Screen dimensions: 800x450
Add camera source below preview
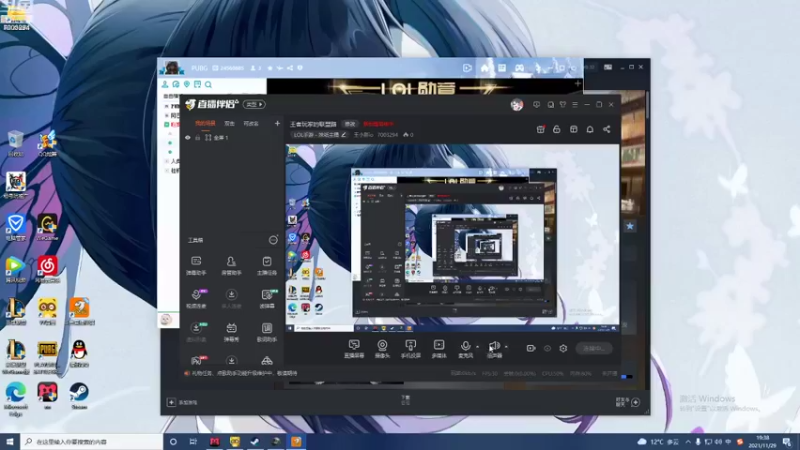point(382,349)
